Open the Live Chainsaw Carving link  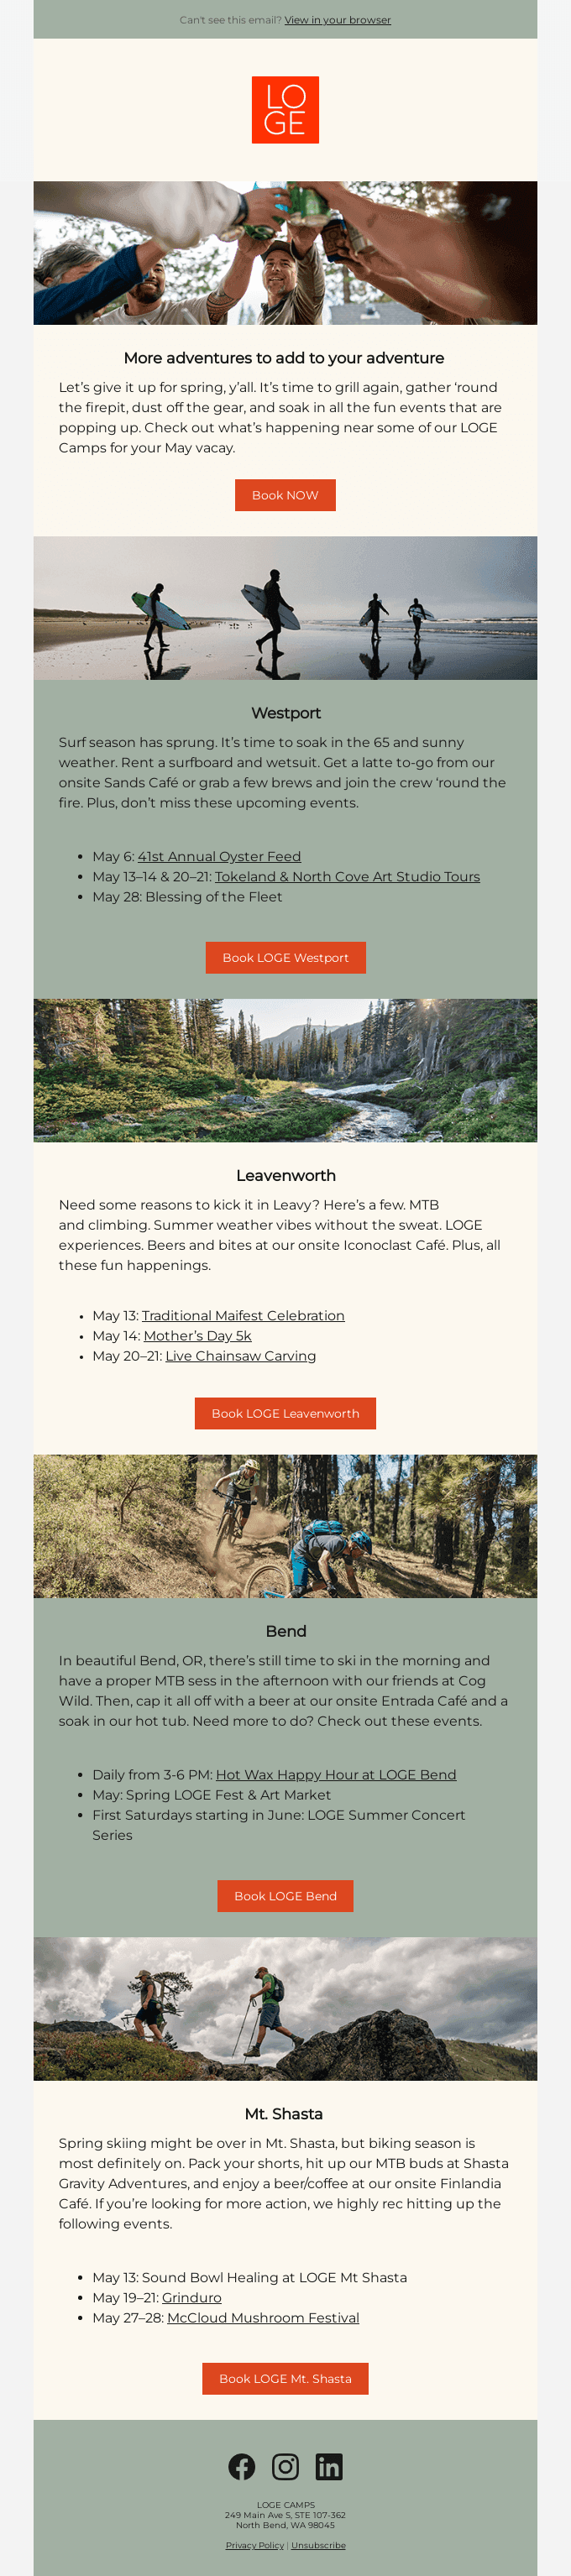tap(240, 1355)
